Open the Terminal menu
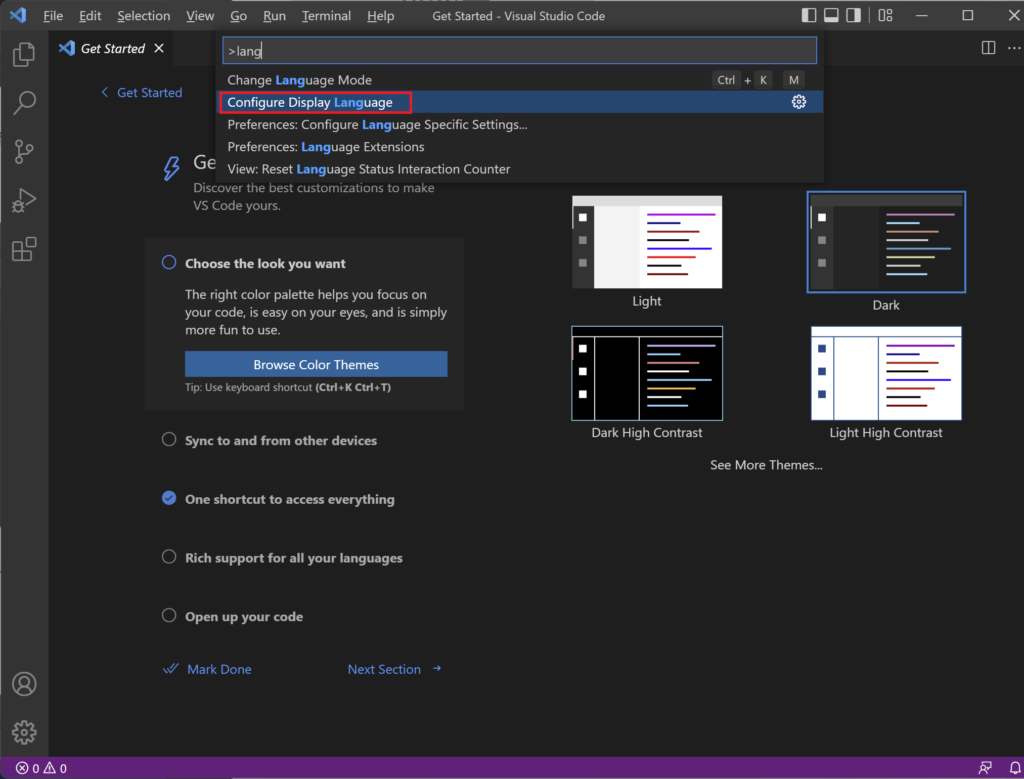1024x779 pixels. (x=327, y=16)
